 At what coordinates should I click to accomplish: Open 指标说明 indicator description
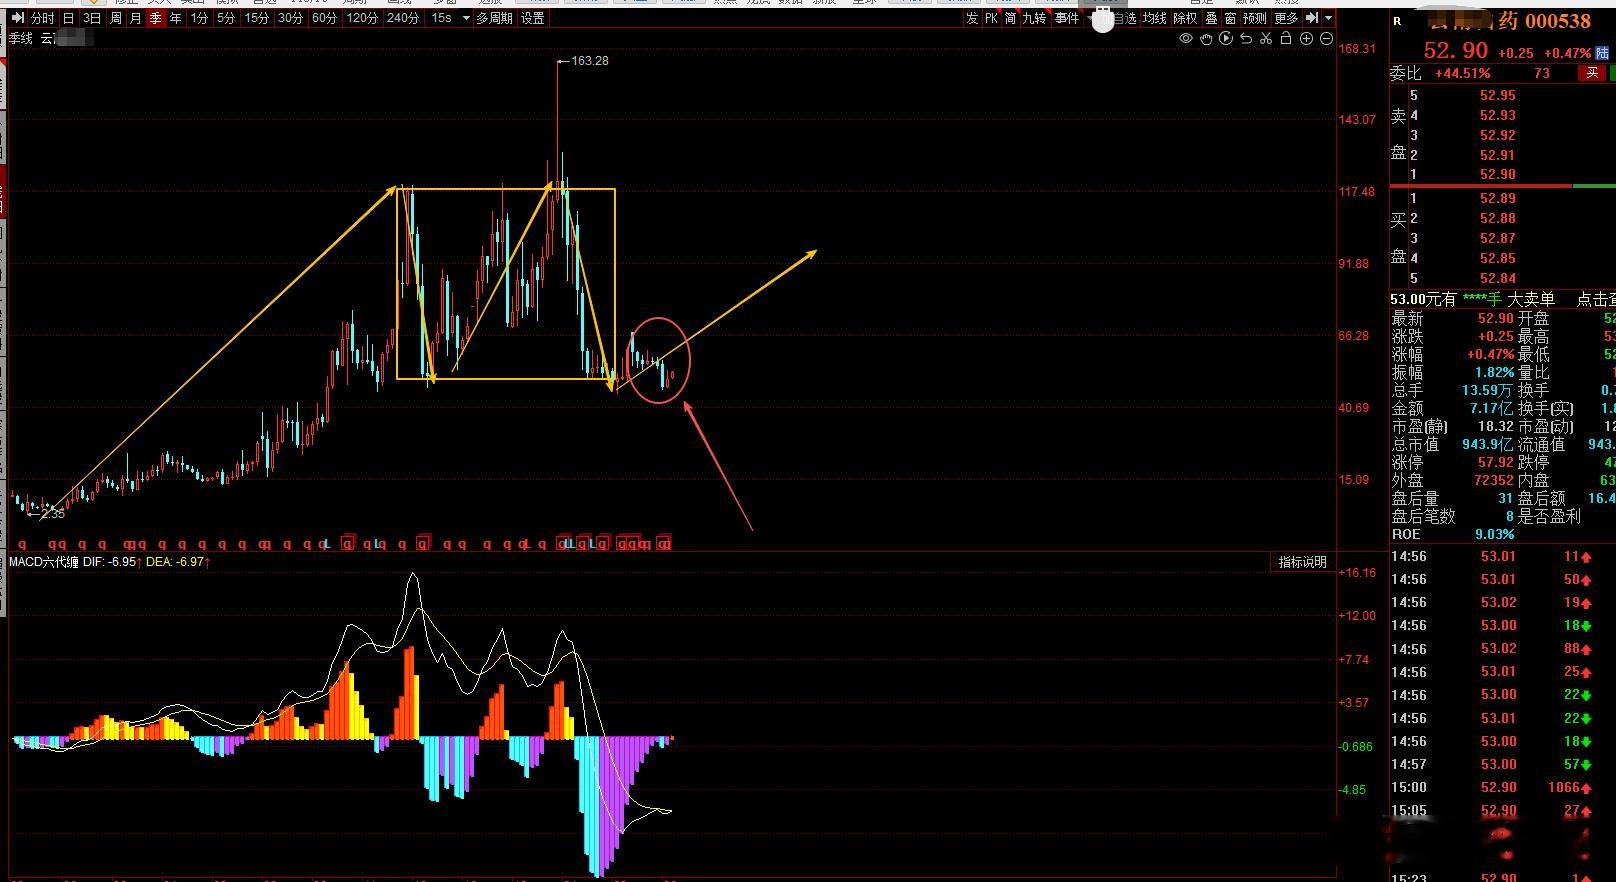1303,562
